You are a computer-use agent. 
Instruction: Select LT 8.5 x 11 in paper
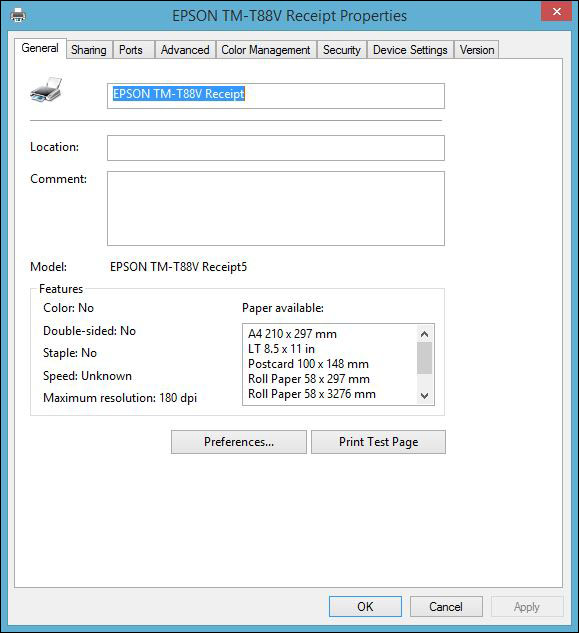tap(281, 349)
